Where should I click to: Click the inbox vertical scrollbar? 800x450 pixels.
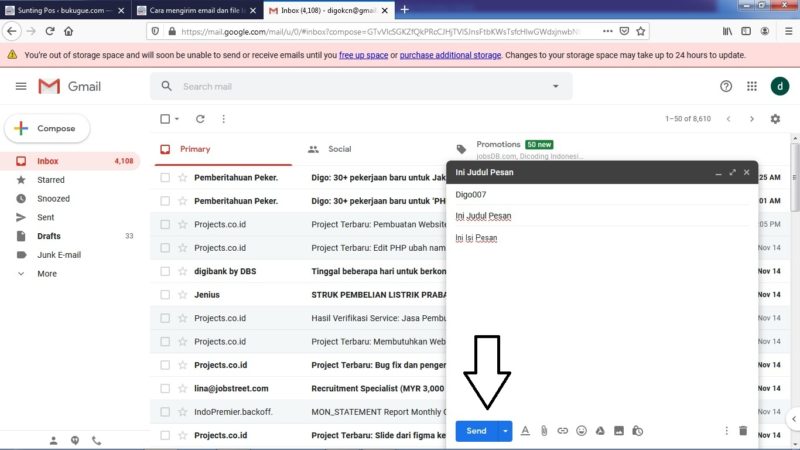pyautogui.click(x=795, y=176)
